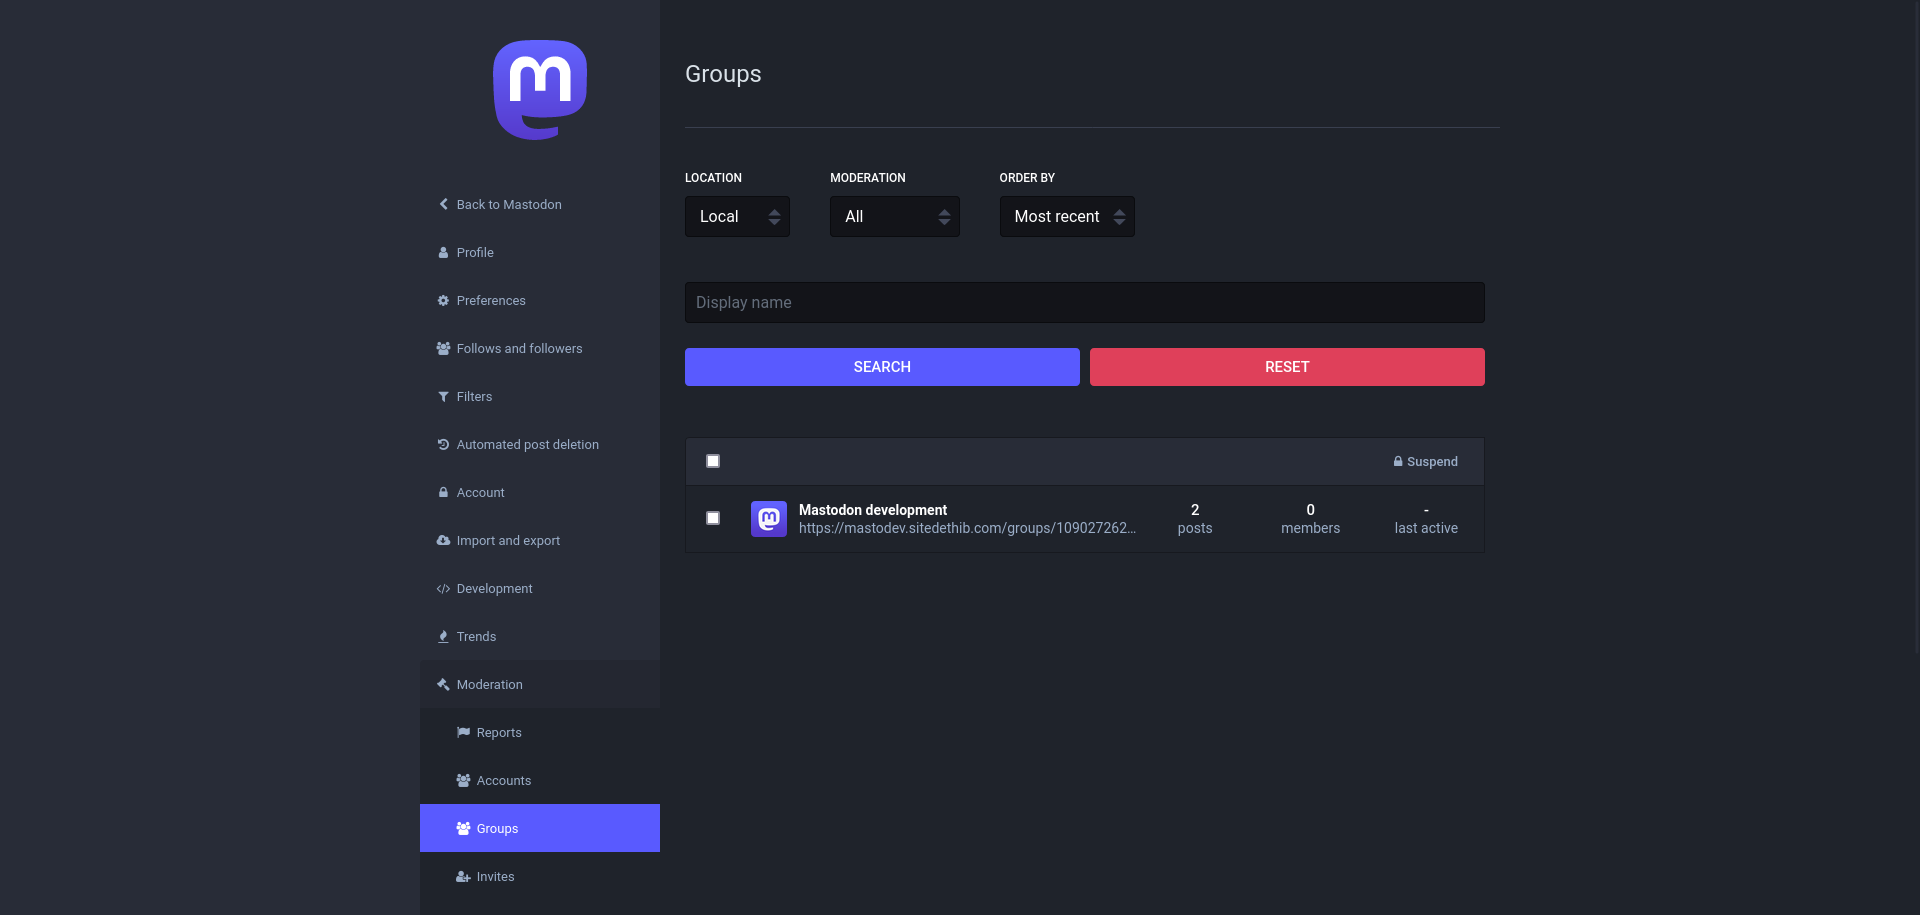Open Preferences in the sidebar
This screenshot has width=1920, height=915.
(x=540, y=300)
